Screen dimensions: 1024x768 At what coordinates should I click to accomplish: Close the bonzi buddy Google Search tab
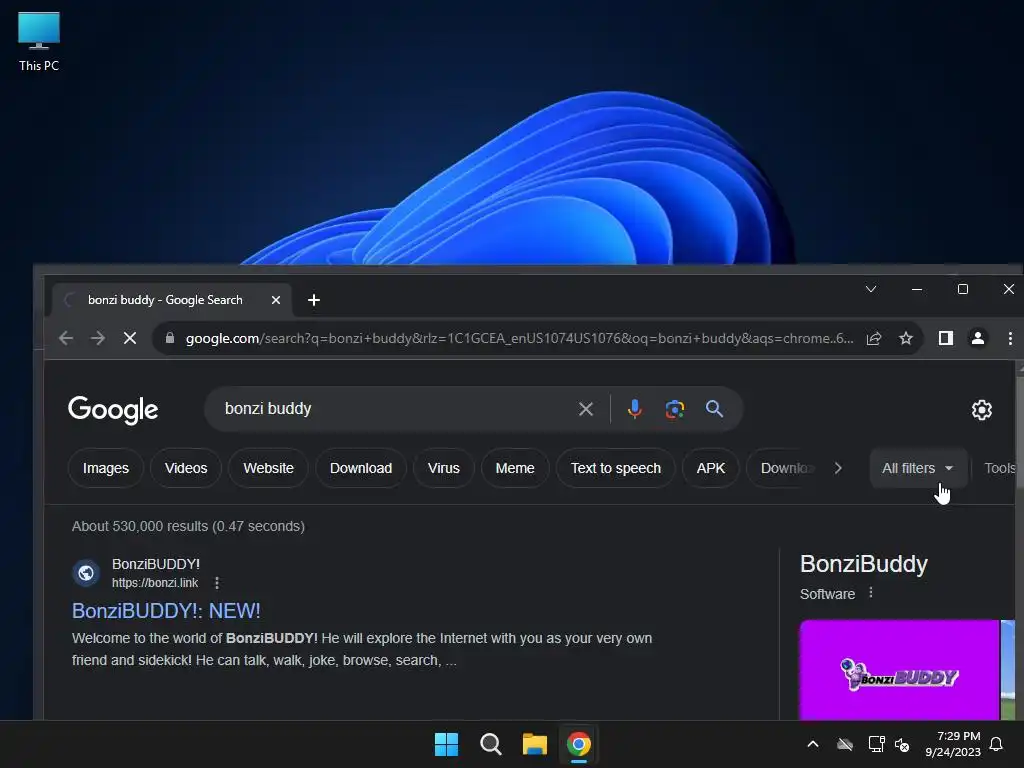(x=276, y=300)
